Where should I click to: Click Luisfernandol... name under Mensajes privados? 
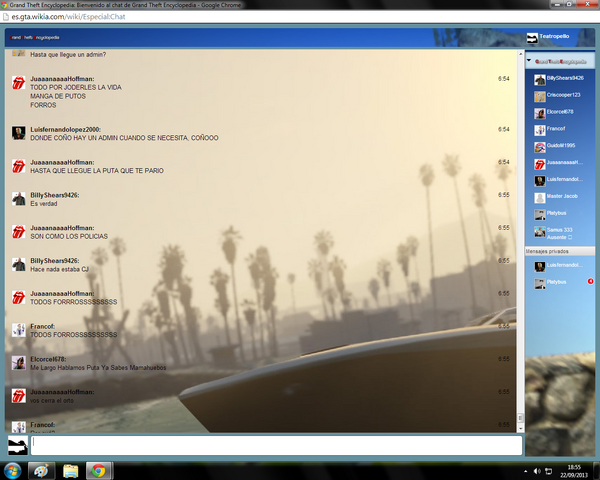(565, 265)
